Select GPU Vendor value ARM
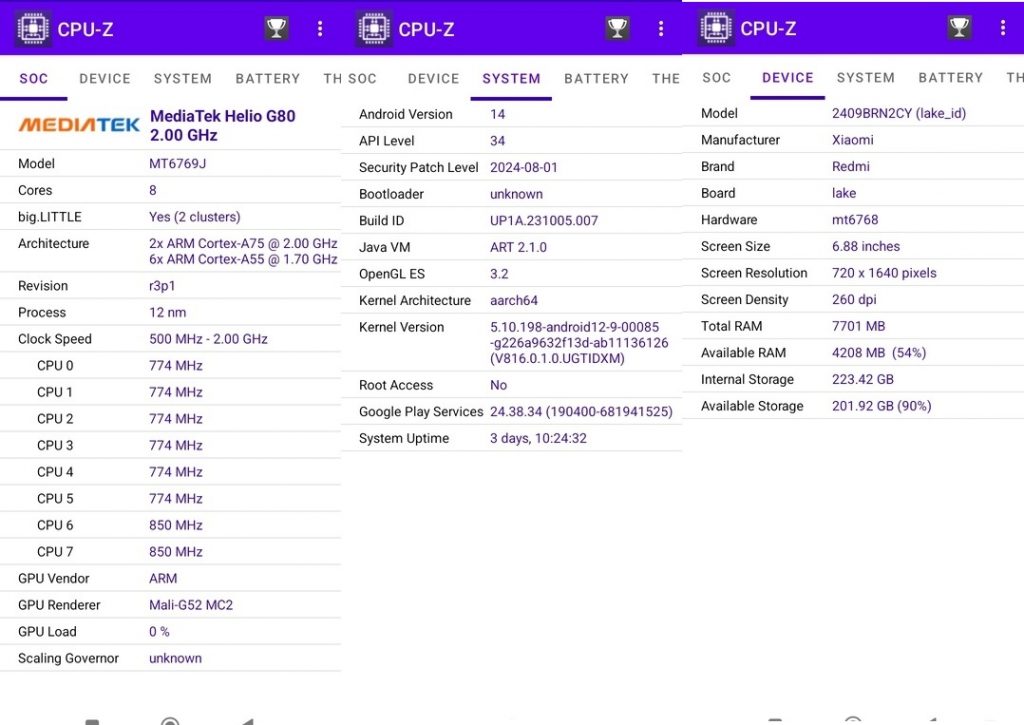The width and height of the screenshot is (1024, 725). tap(163, 579)
